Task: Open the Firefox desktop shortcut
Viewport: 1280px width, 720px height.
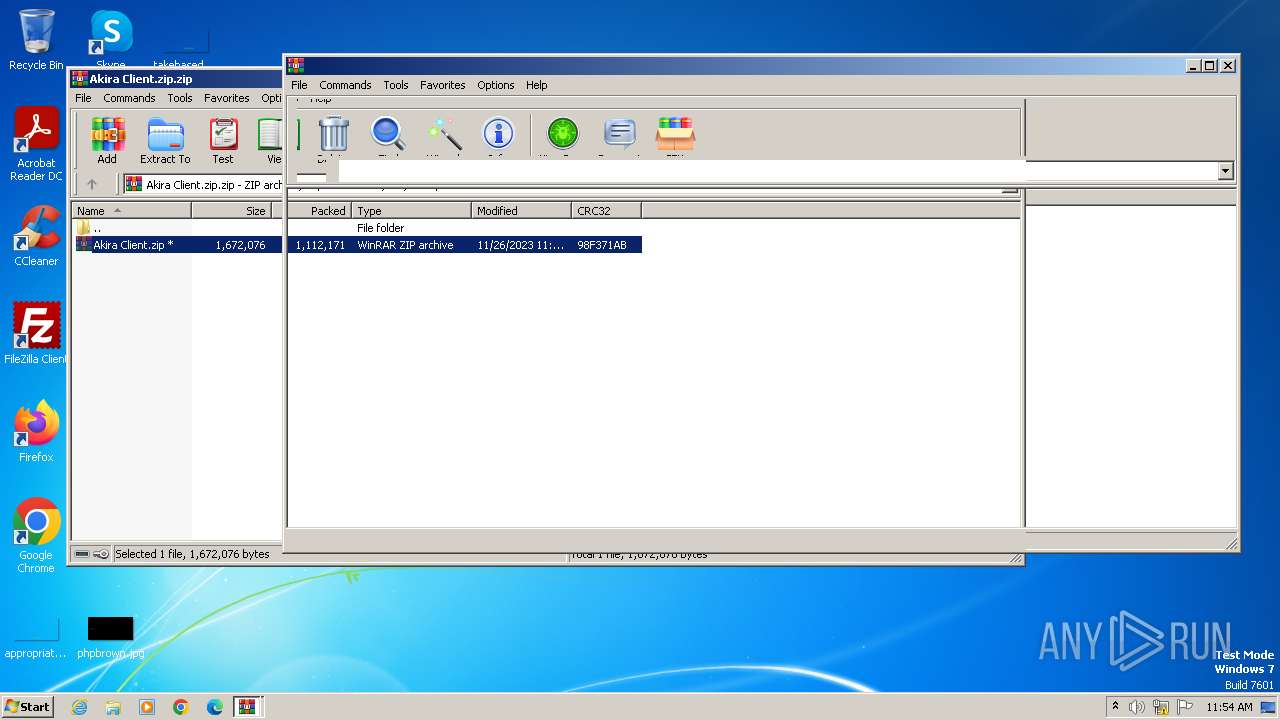Action: (36, 432)
